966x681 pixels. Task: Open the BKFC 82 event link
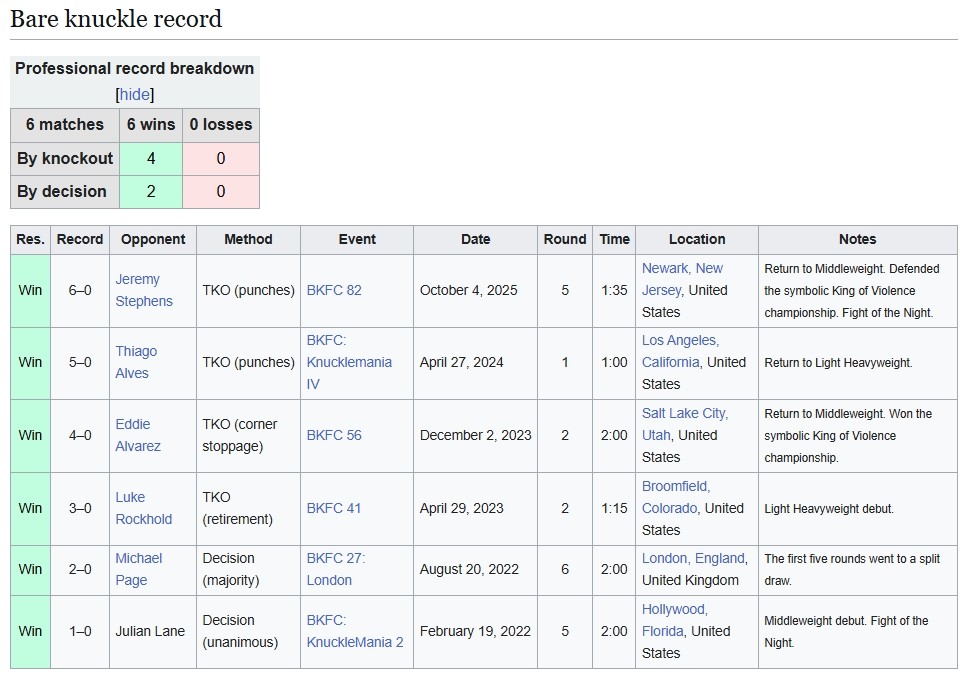(x=334, y=290)
